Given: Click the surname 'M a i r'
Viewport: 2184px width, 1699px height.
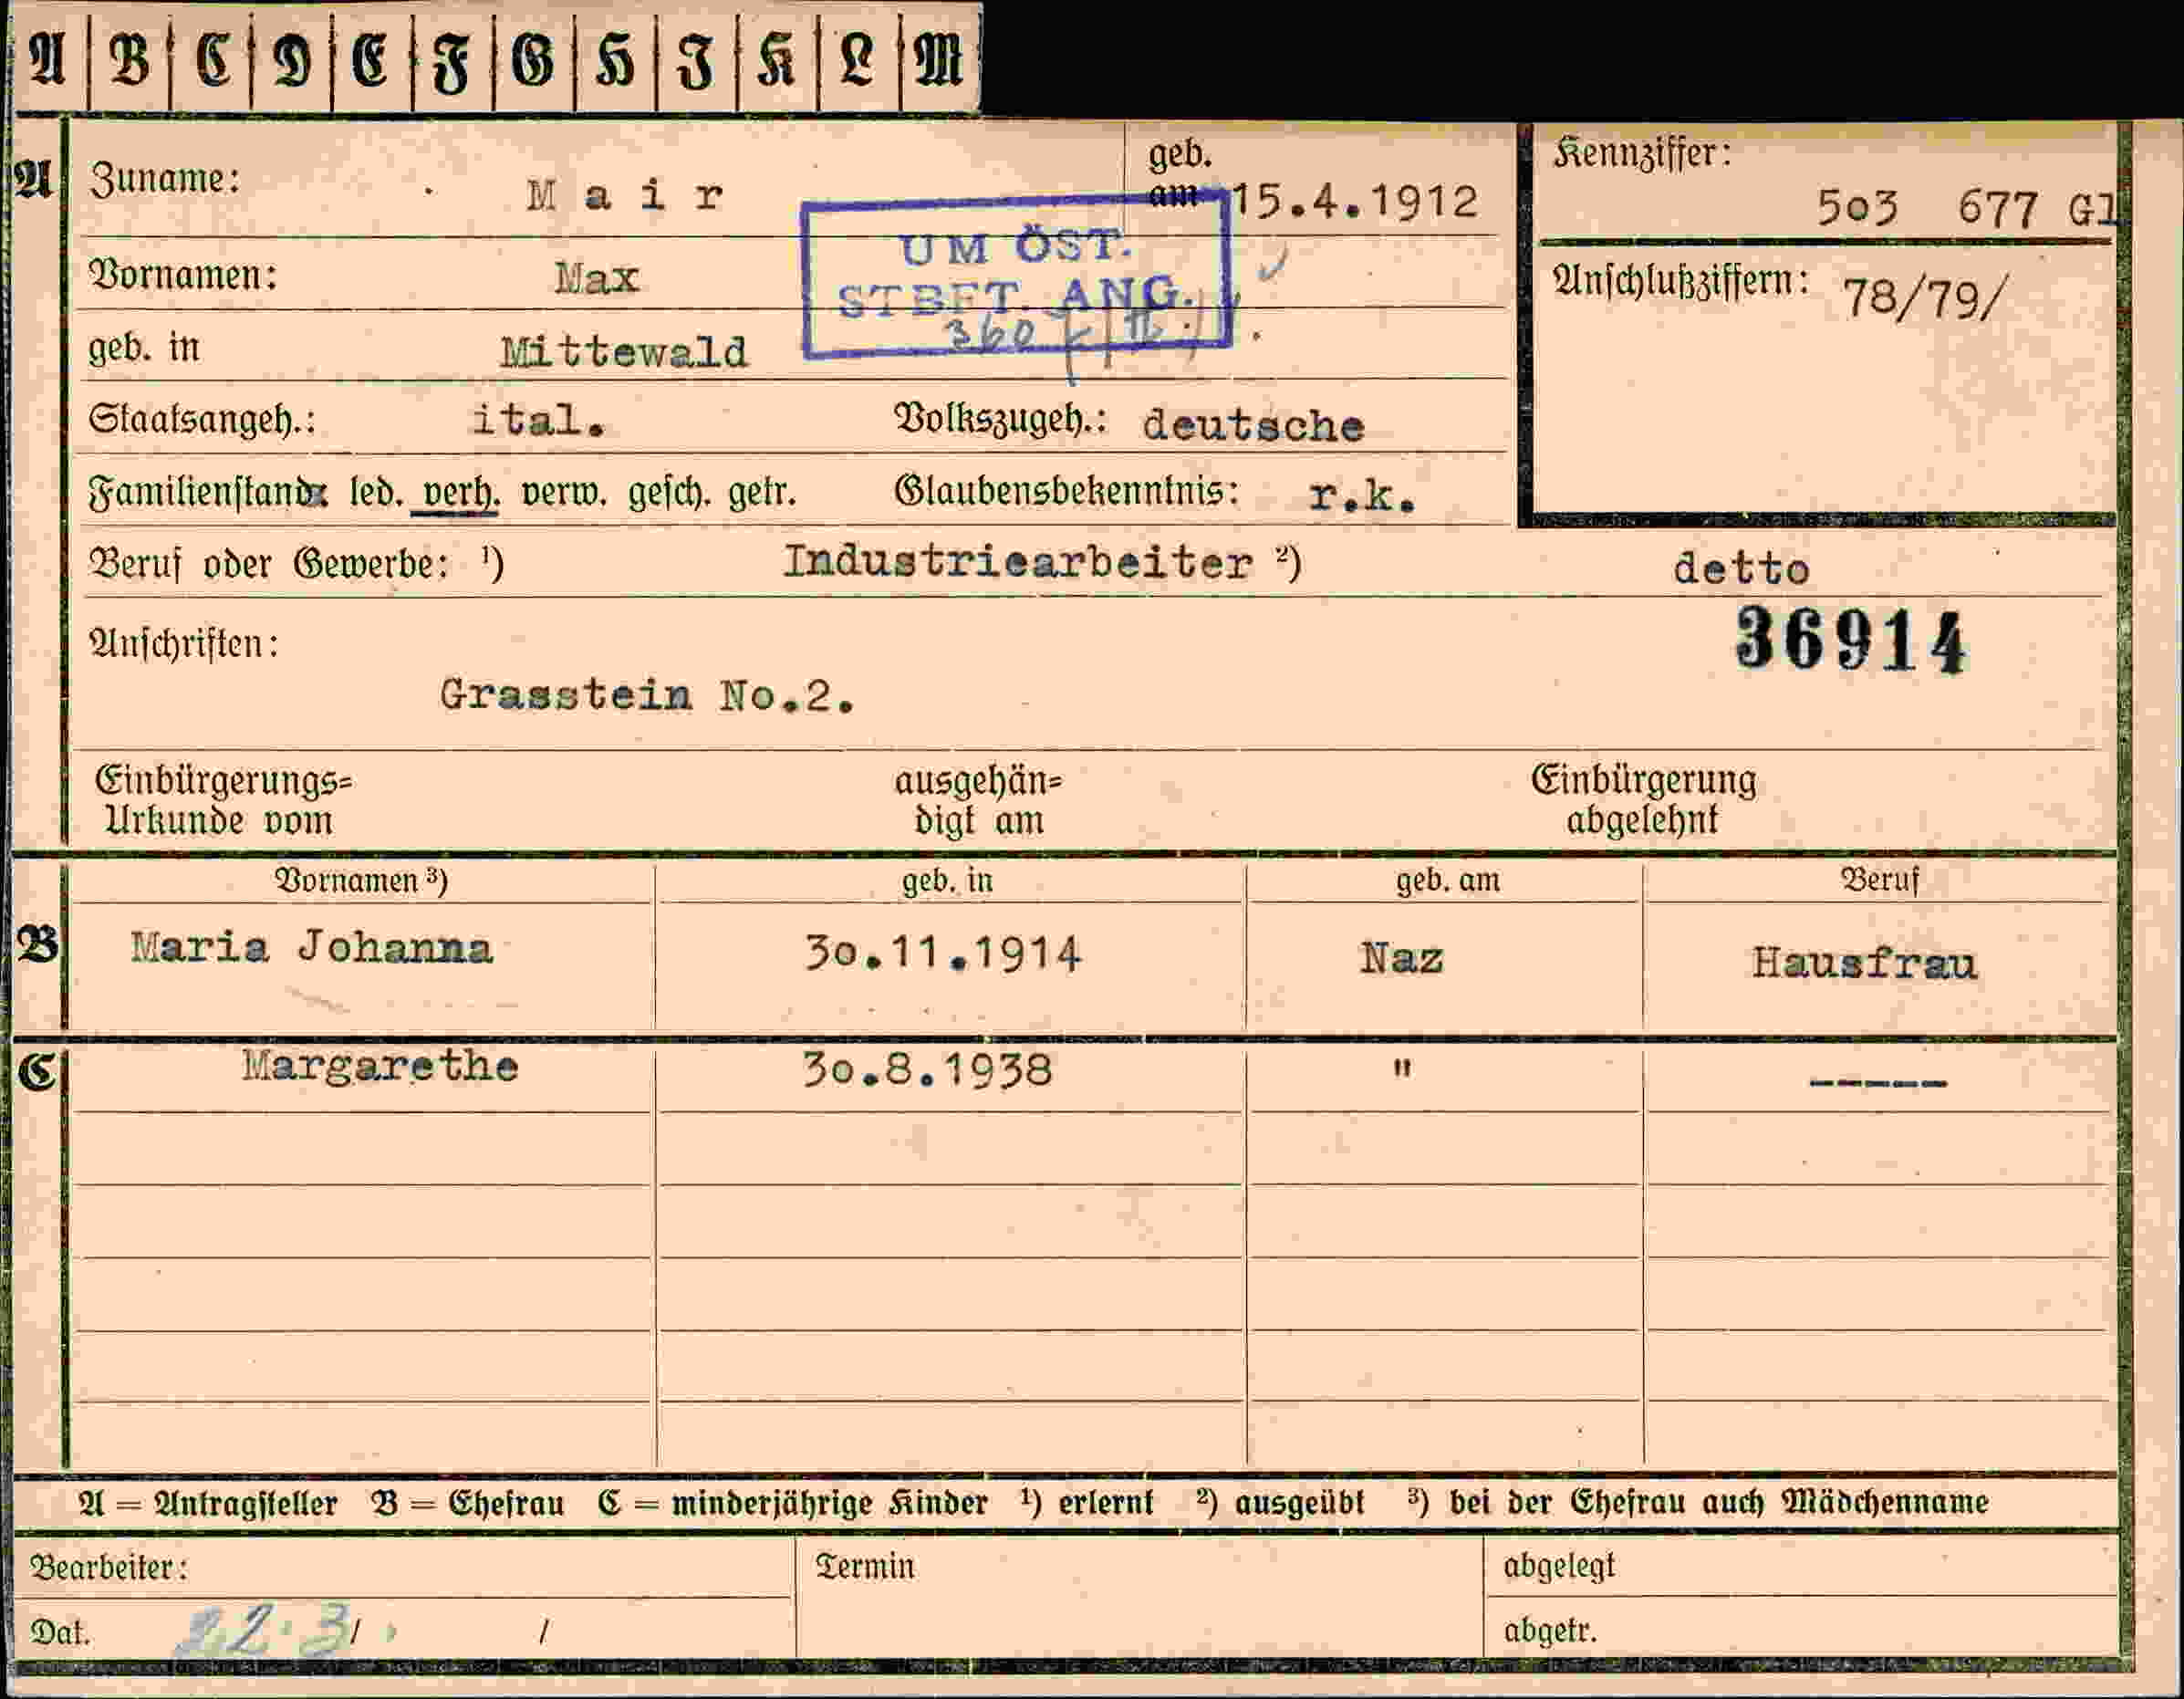Looking at the screenshot, I should tap(625, 195).
